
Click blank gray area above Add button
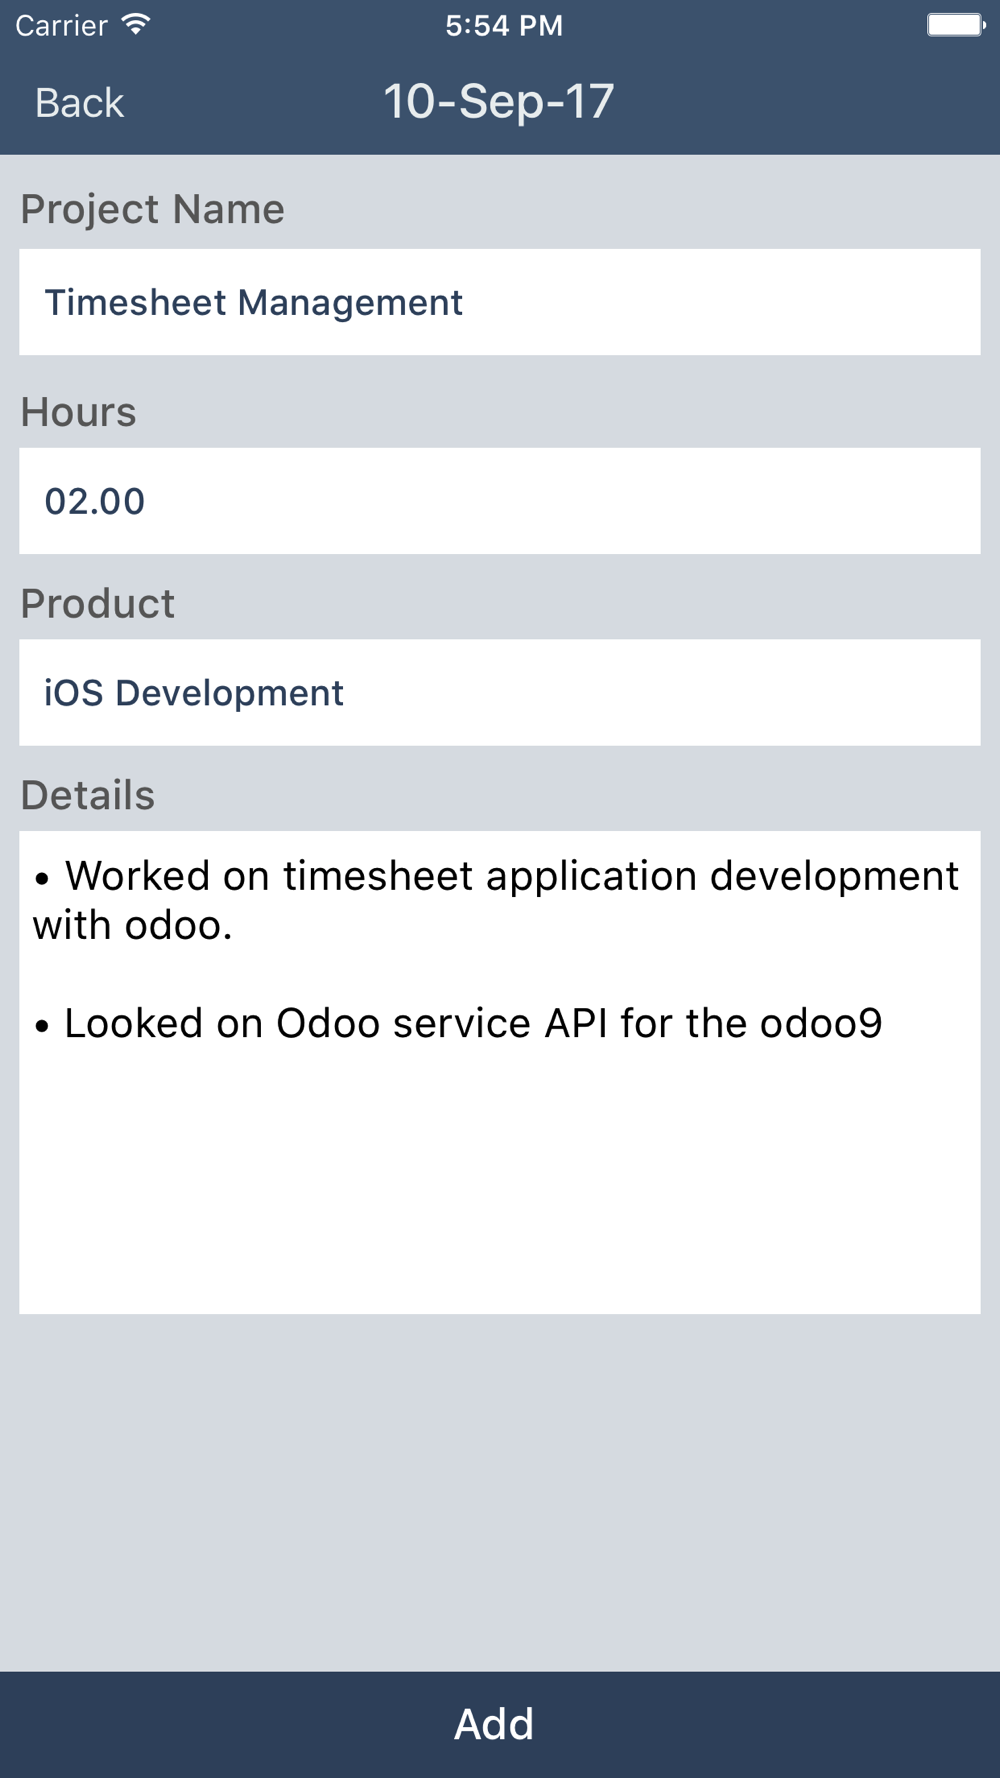coord(500,1490)
